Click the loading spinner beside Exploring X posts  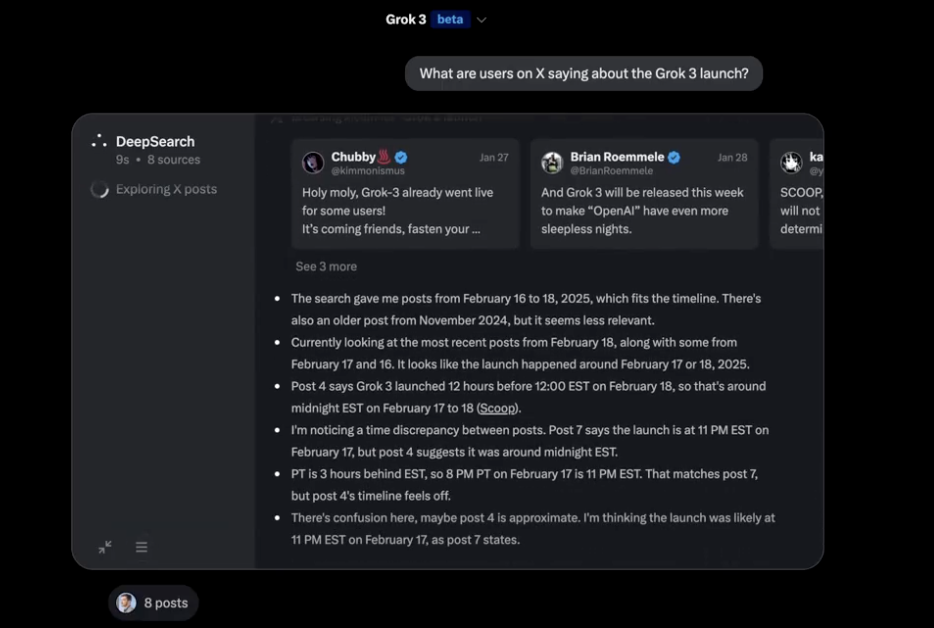pos(99,188)
